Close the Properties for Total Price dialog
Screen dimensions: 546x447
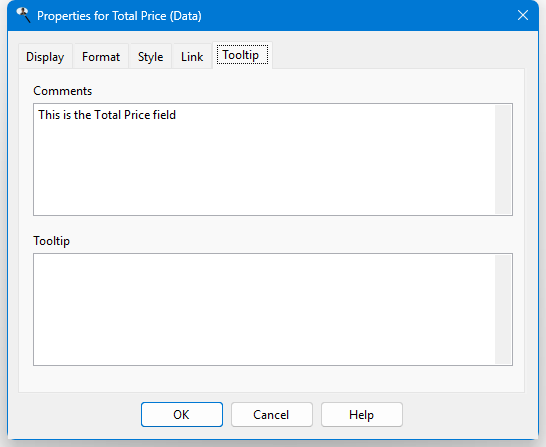523,15
